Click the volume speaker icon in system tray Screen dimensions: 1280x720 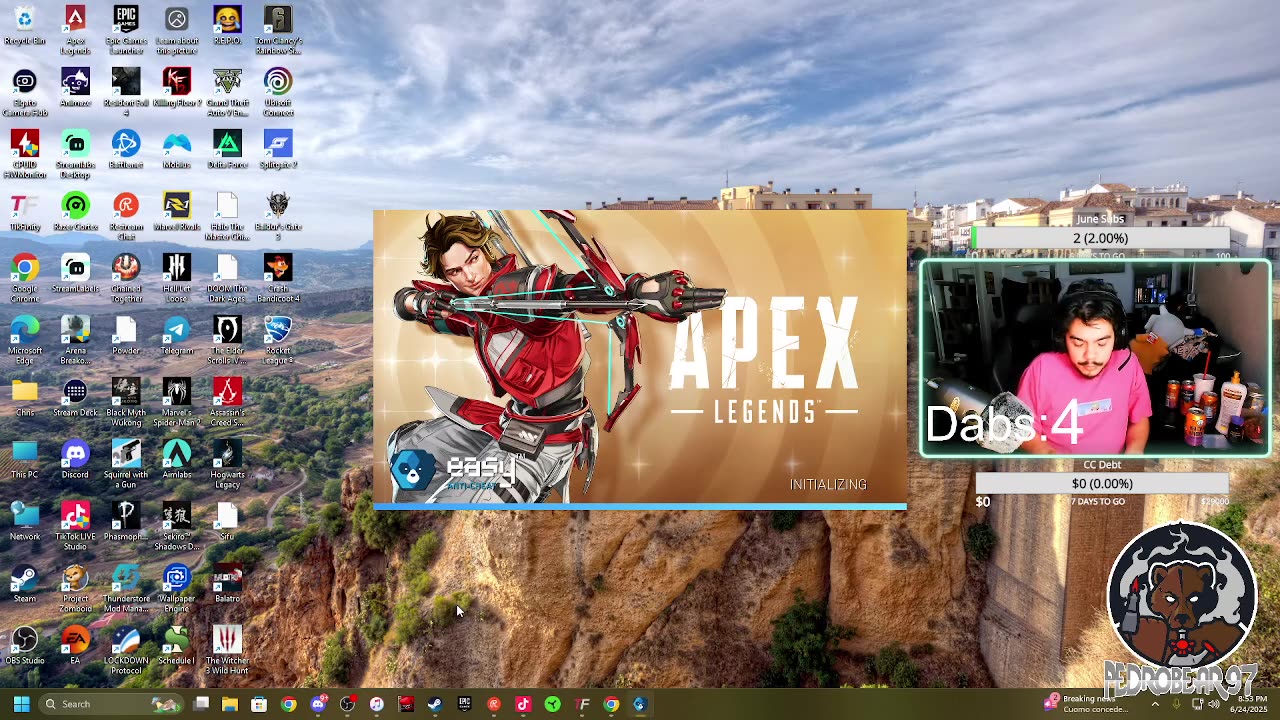[x=1214, y=704]
